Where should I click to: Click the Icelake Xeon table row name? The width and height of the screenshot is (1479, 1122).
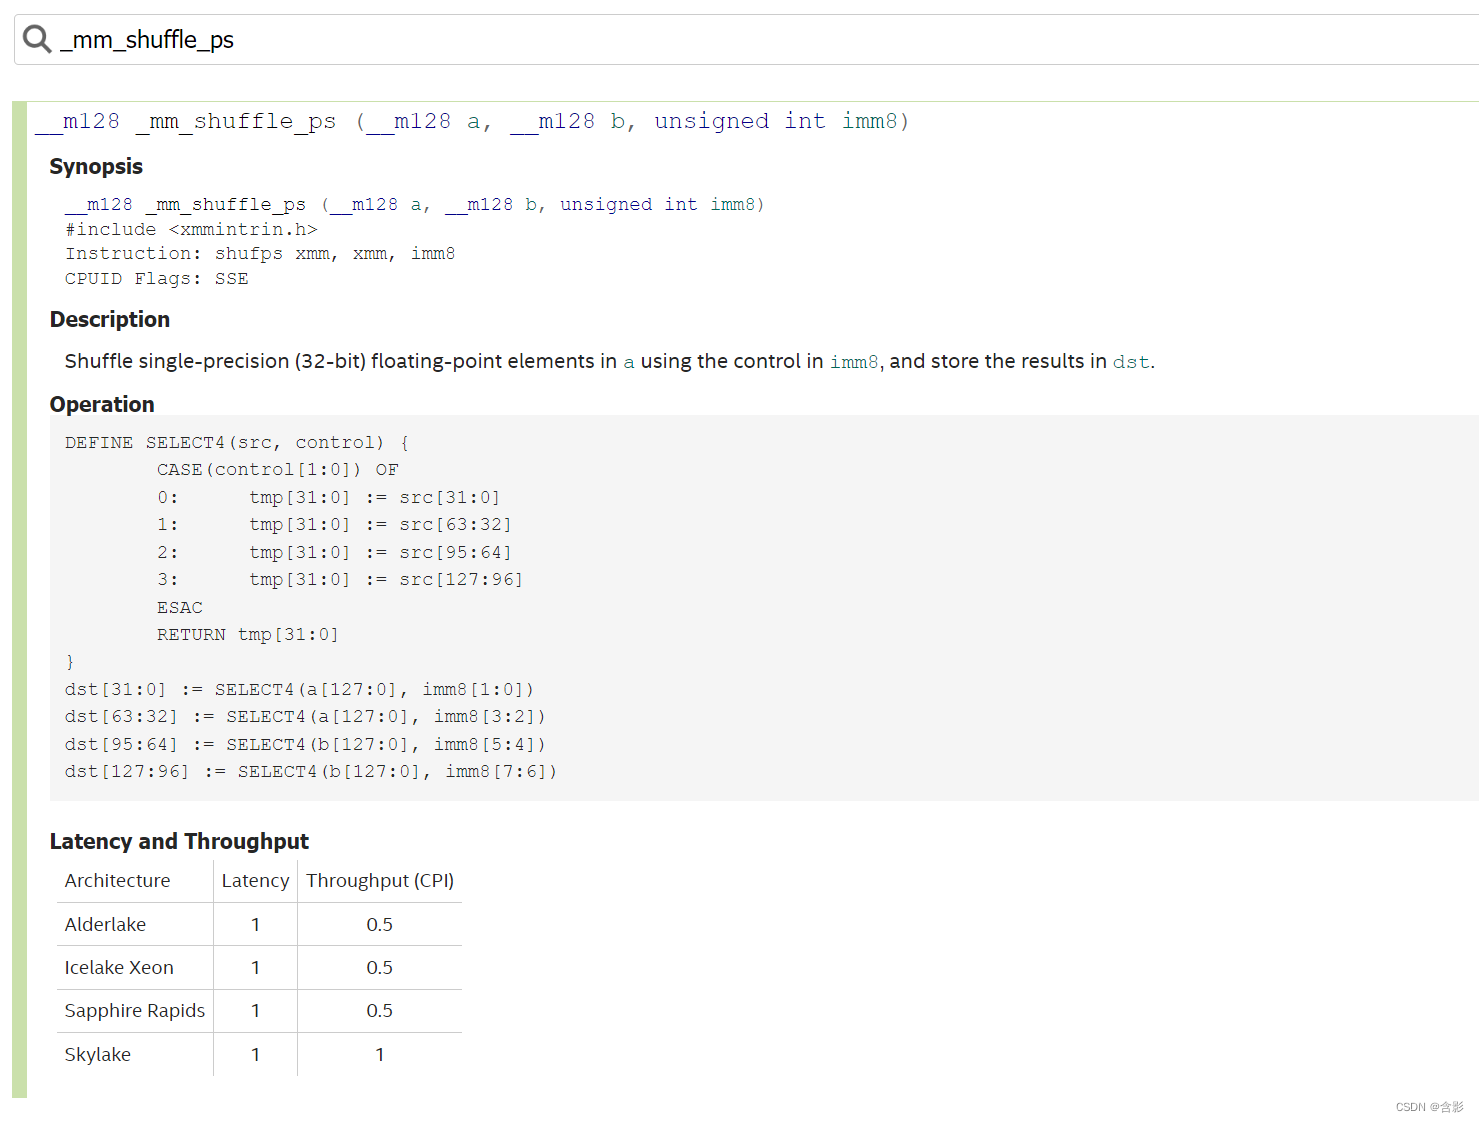tap(119, 967)
